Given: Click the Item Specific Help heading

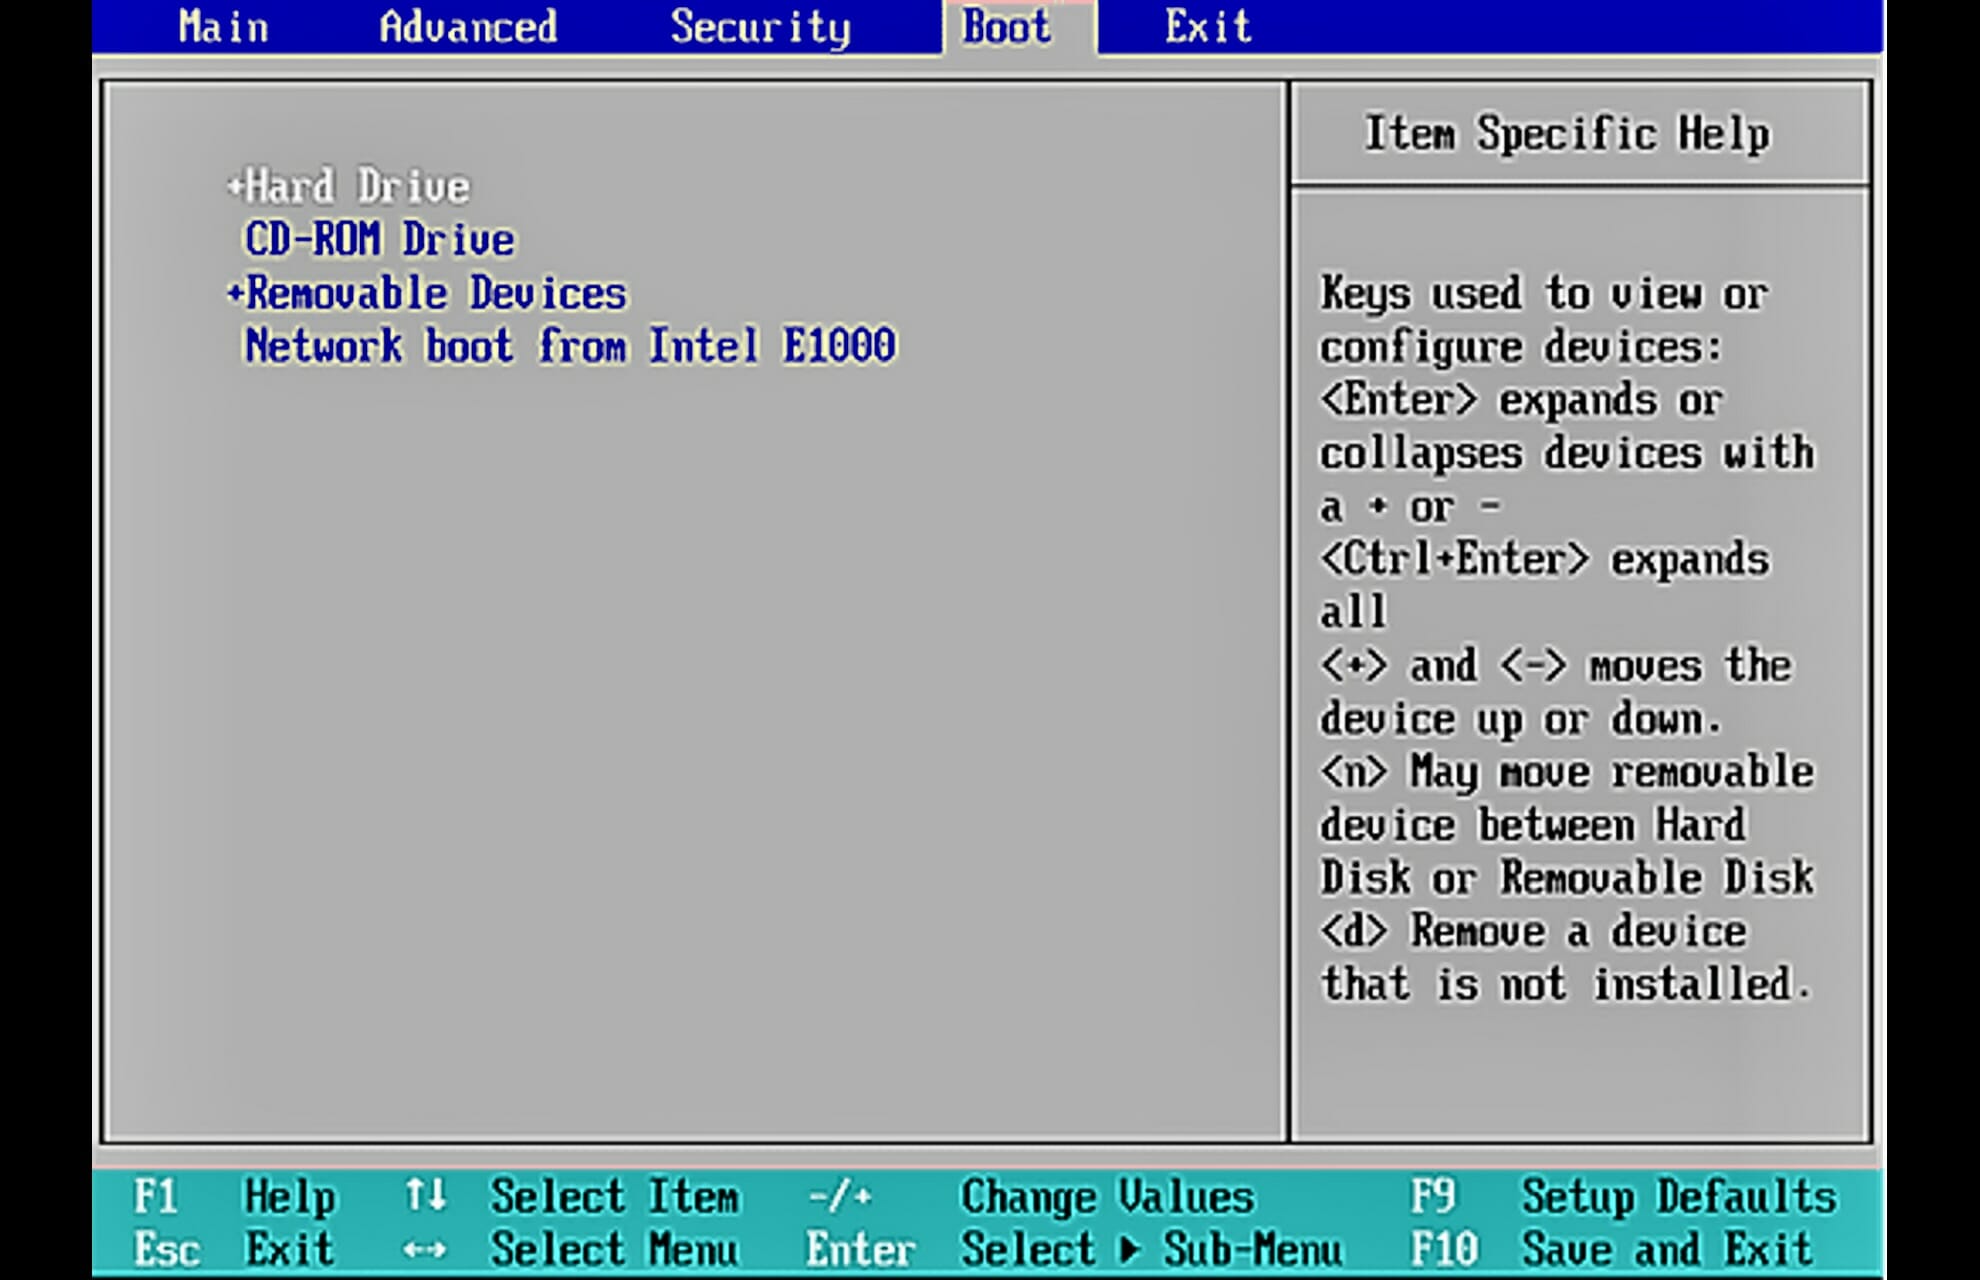Looking at the screenshot, I should [x=1567, y=134].
